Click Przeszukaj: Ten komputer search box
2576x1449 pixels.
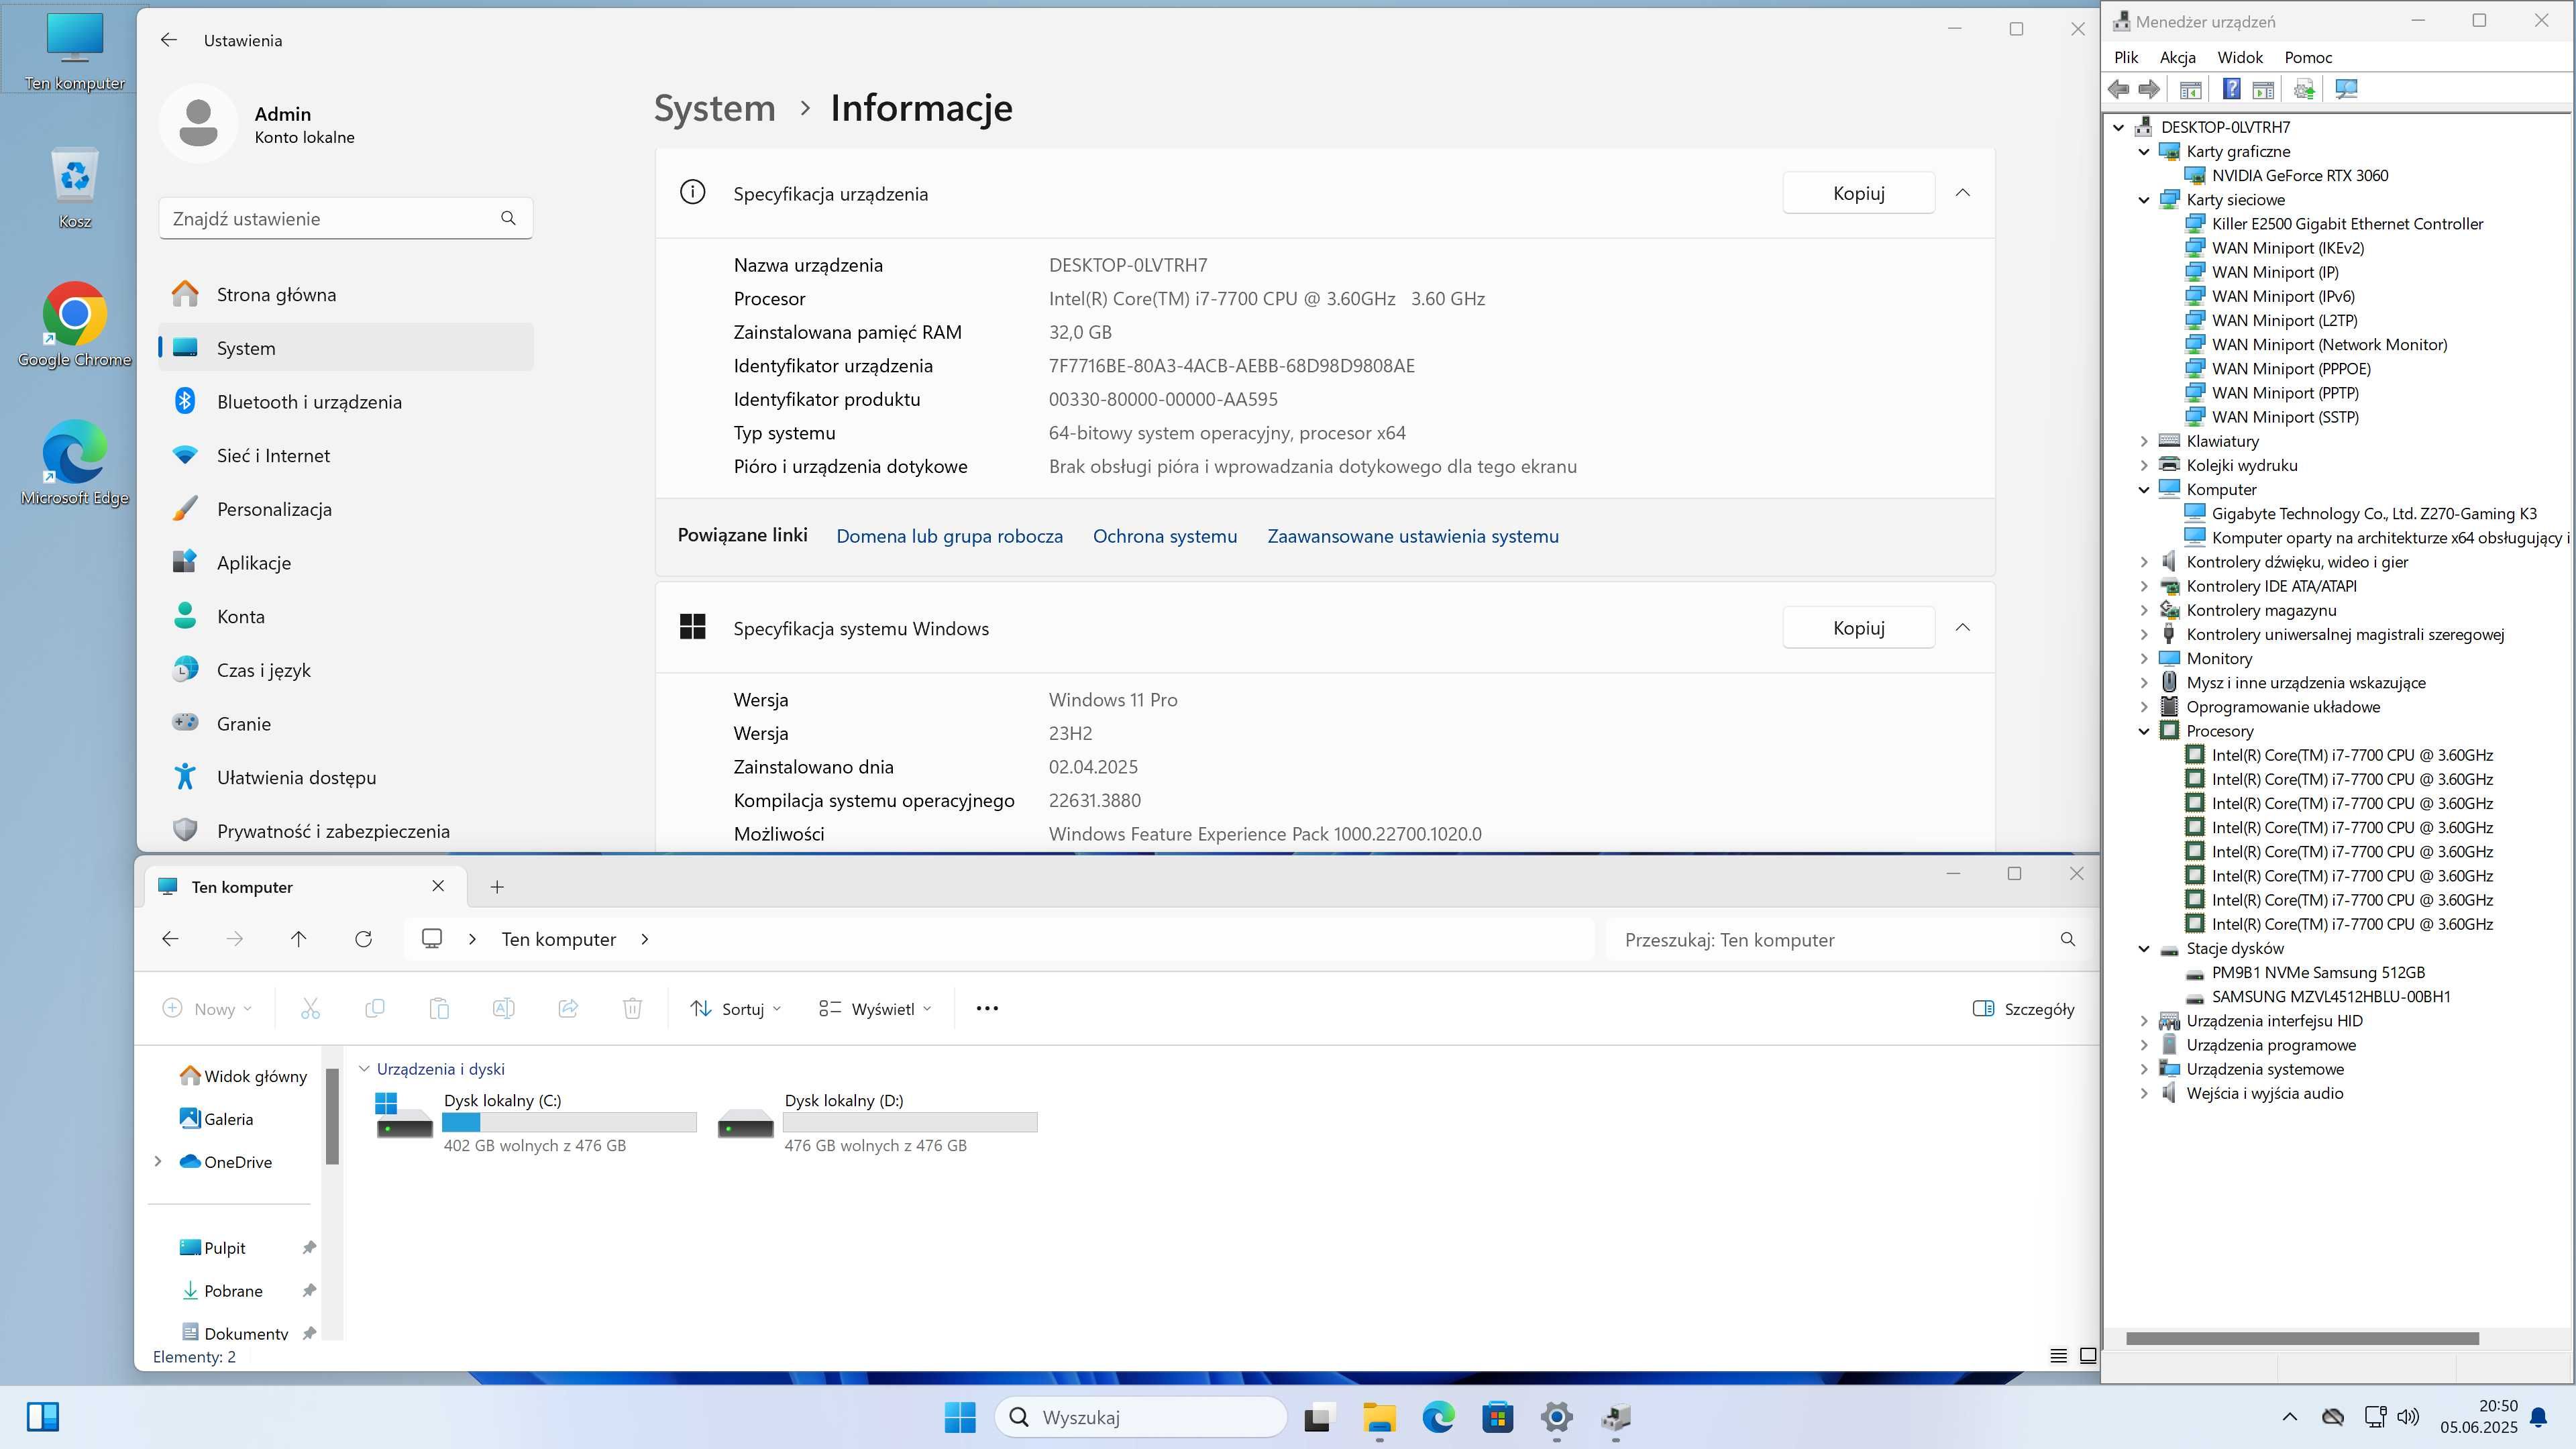tap(1848, 940)
